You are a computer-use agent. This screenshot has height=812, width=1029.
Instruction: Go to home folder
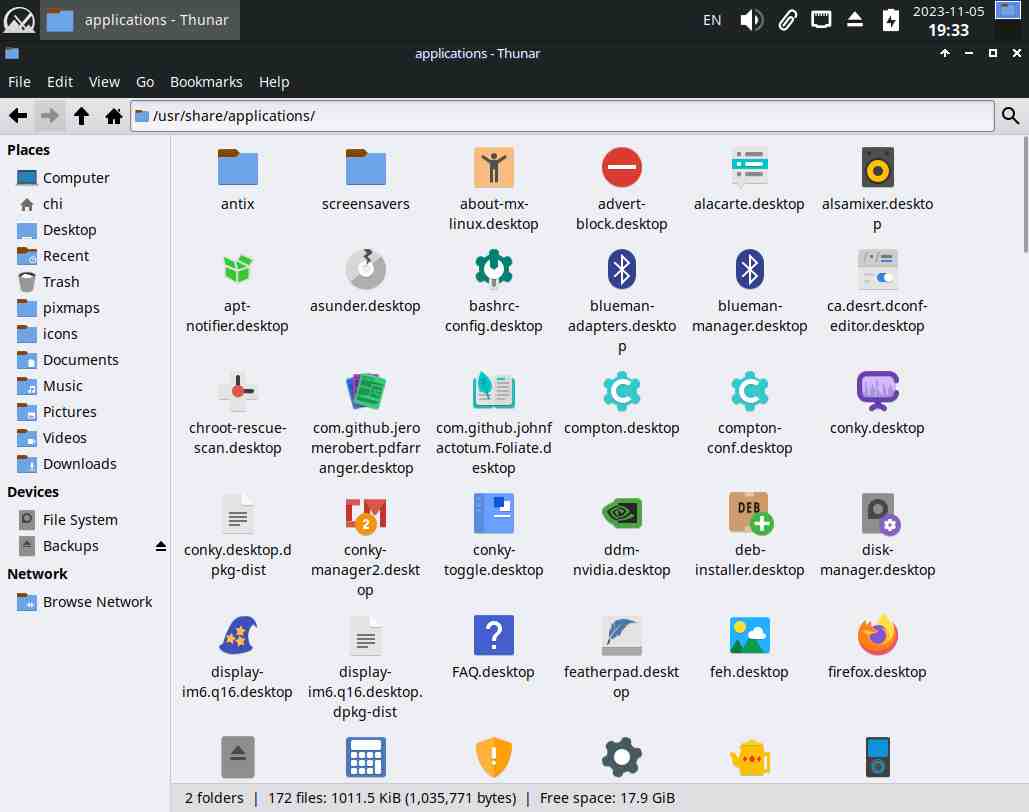coord(114,116)
